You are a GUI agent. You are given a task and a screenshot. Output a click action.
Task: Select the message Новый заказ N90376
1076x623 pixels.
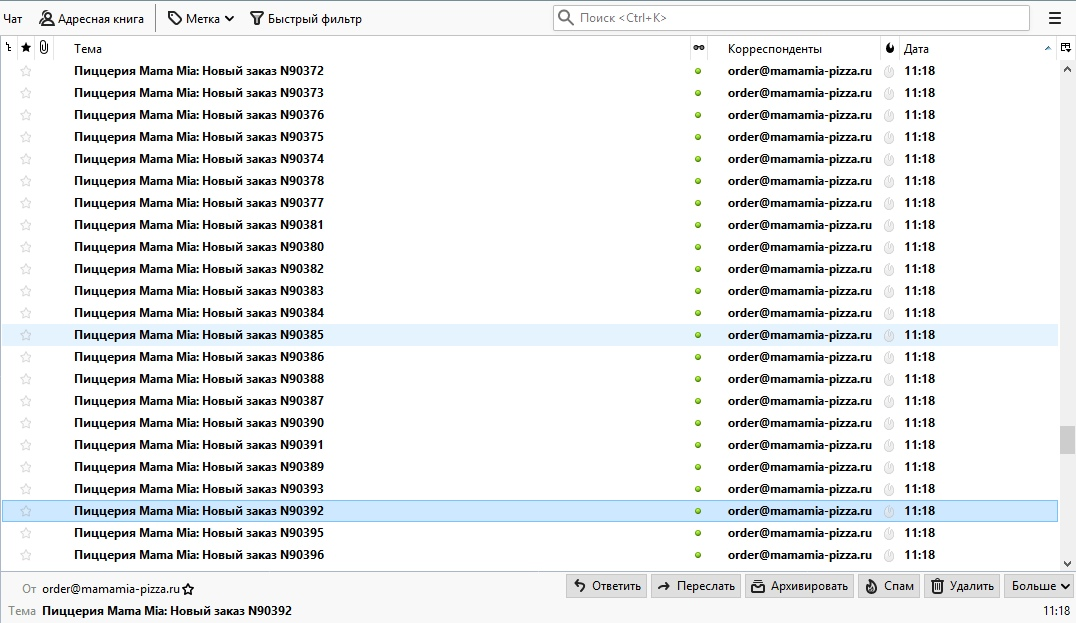tap(530, 115)
